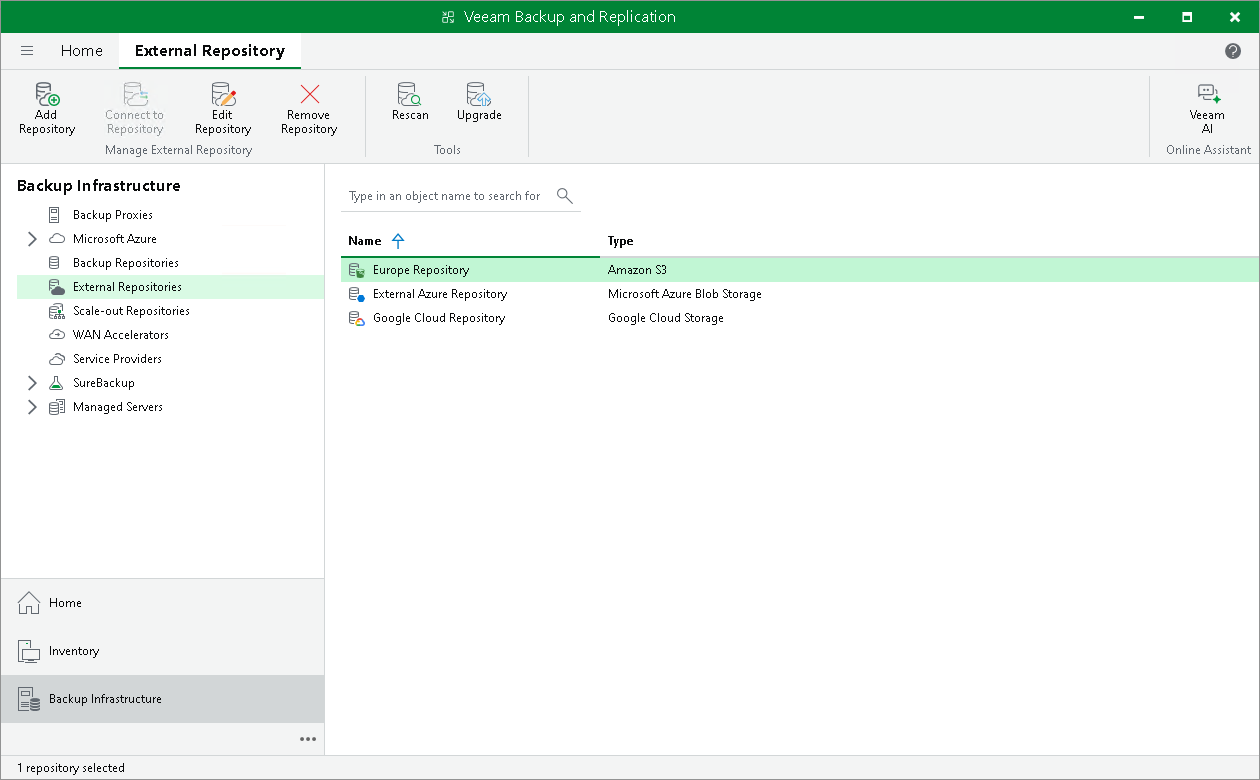The height and width of the screenshot is (780, 1260).
Task: Click the SureBackup tree label
Action: (104, 383)
